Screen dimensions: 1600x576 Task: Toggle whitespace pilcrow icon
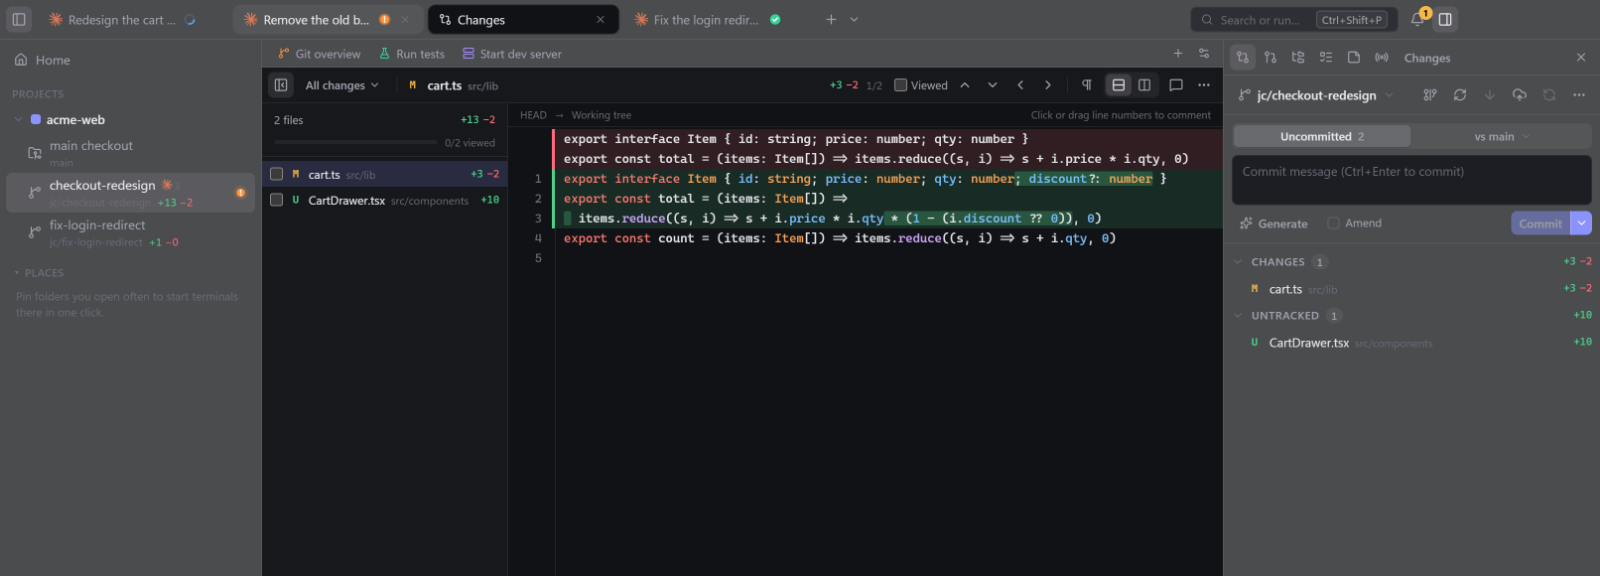tap(1086, 85)
